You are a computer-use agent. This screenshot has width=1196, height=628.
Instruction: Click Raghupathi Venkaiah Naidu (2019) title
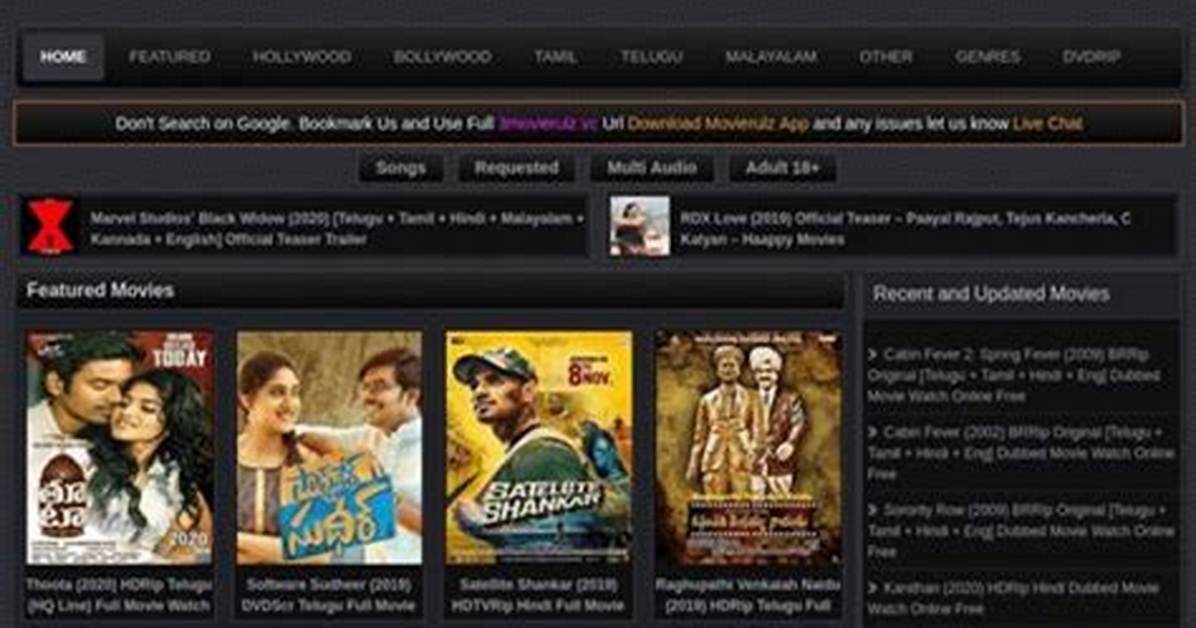tap(748, 595)
